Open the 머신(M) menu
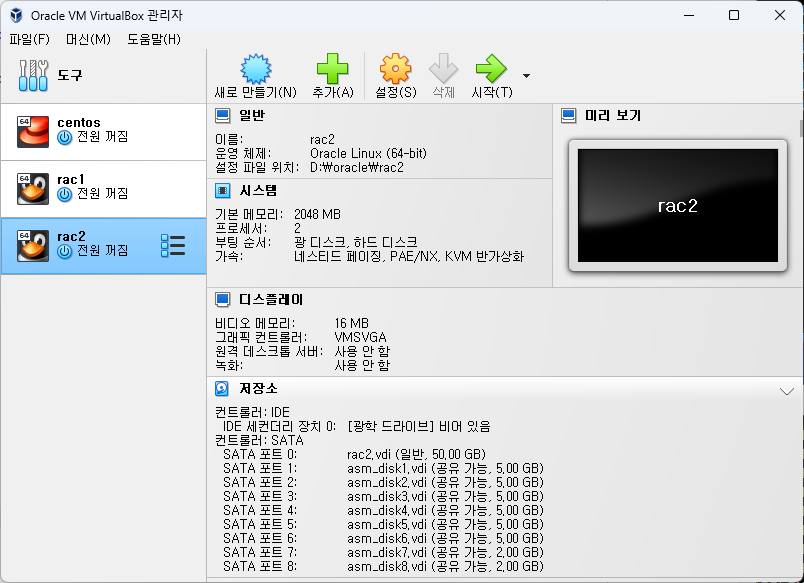Viewport: 804px width, 583px height. click(88, 39)
